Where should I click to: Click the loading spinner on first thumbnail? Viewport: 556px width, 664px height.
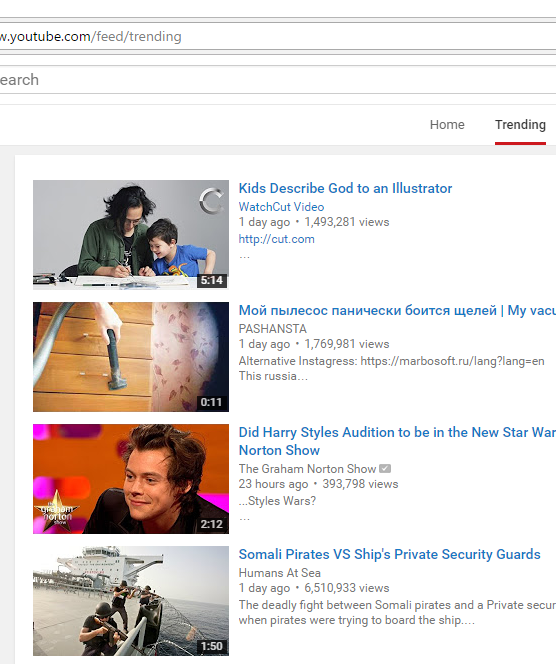pyautogui.click(x=211, y=201)
